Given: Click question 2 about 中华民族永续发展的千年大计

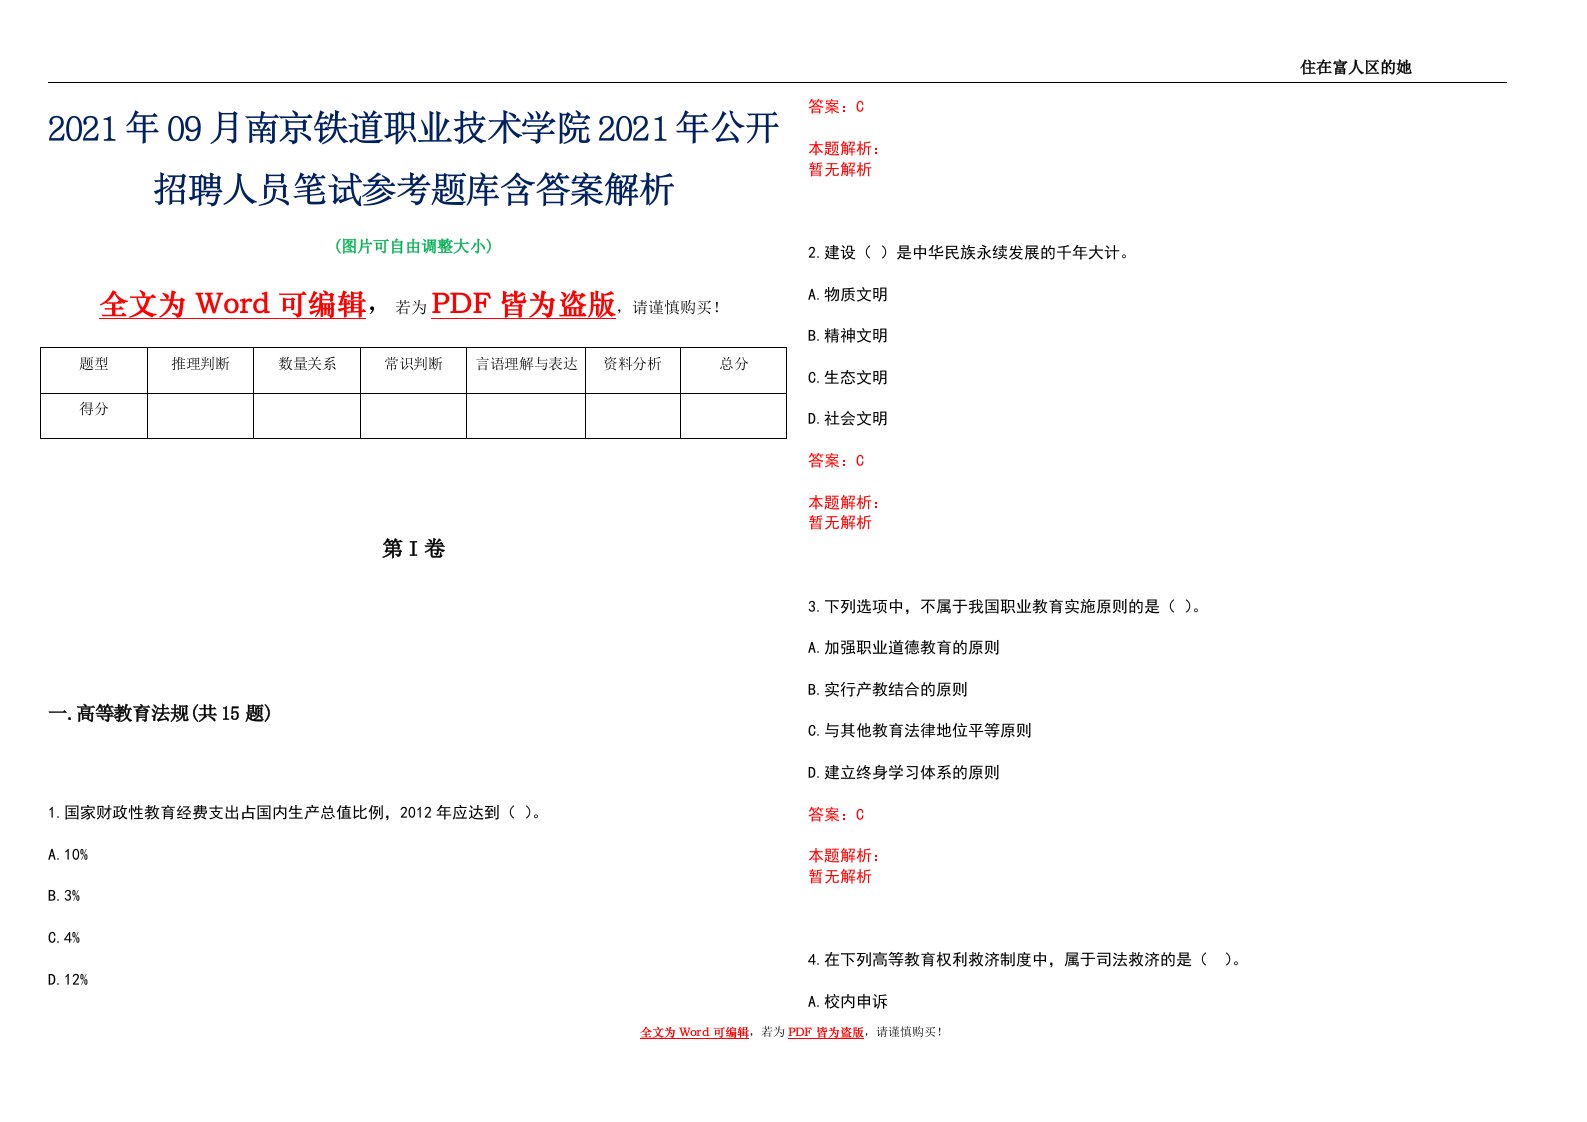Looking at the screenshot, I should (x=969, y=252).
